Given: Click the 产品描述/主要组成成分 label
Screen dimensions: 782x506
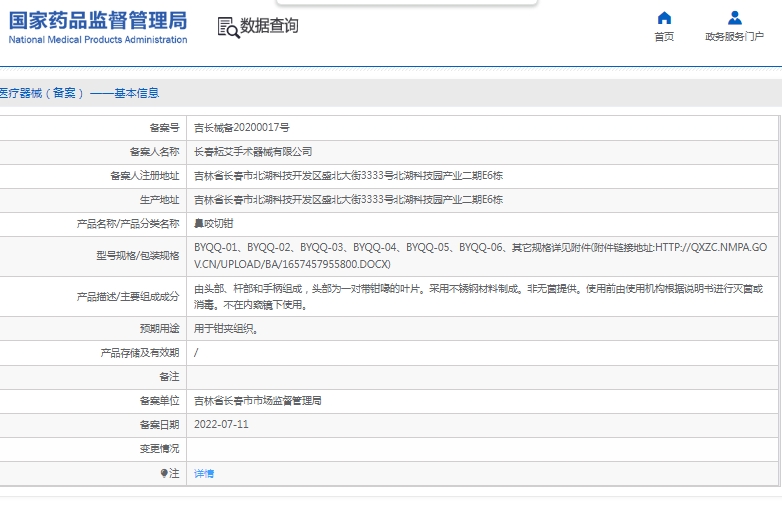Looking at the screenshot, I should [x=128, y=297].
